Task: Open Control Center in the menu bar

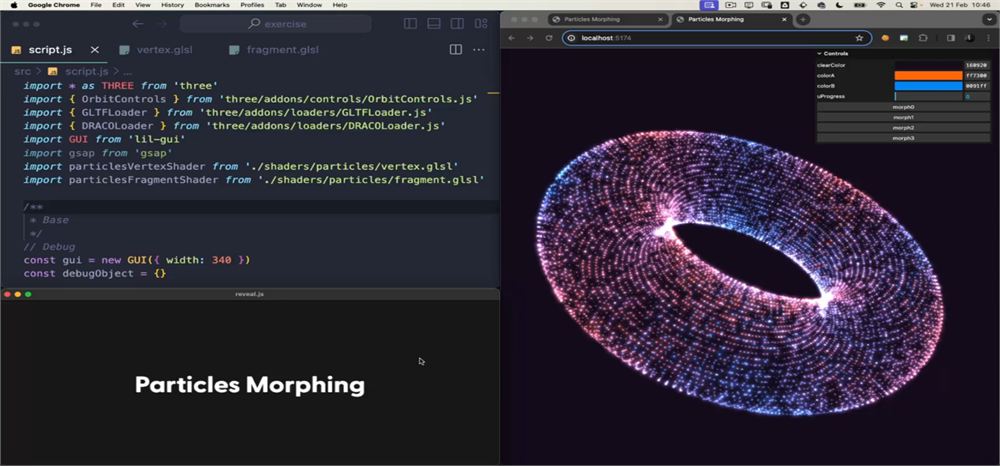Action: pos(914,5)
